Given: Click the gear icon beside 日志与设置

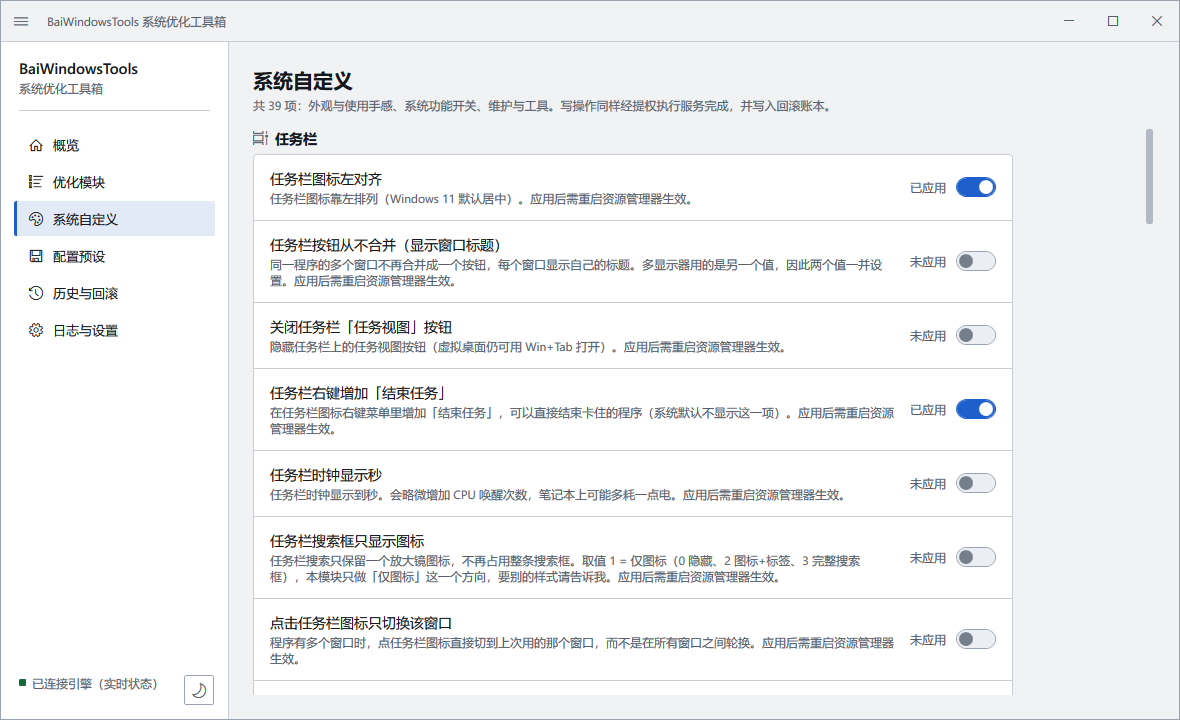Looking at the screenshot, I should (x=35, y=330).
